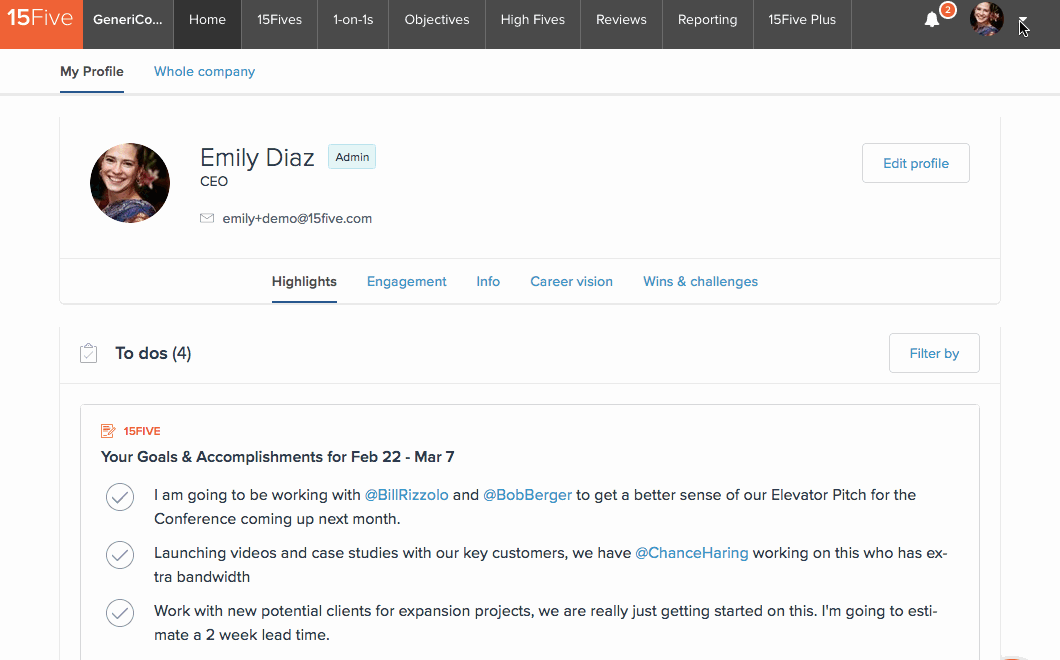The width and height of the screenshot is (1060, 660).
Task: Click the Edit profile button
Action: pos(915,163)
